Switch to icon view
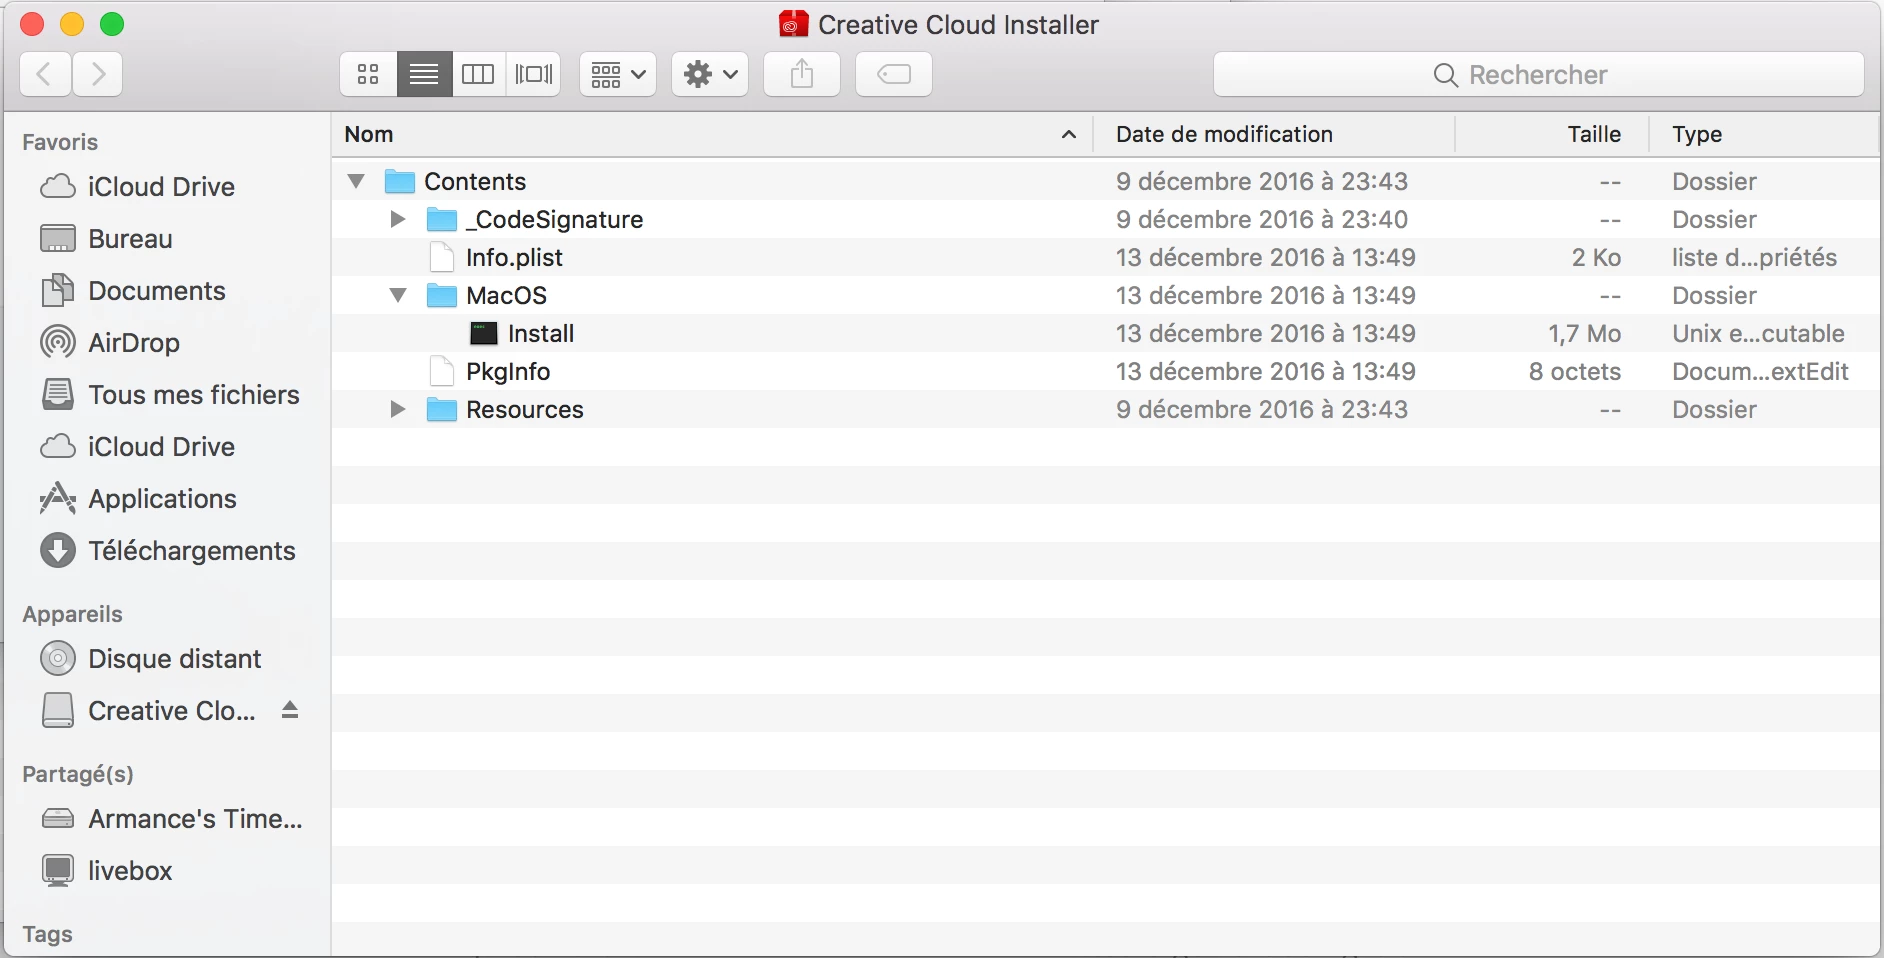1884x958 pixels. (368, 74)
